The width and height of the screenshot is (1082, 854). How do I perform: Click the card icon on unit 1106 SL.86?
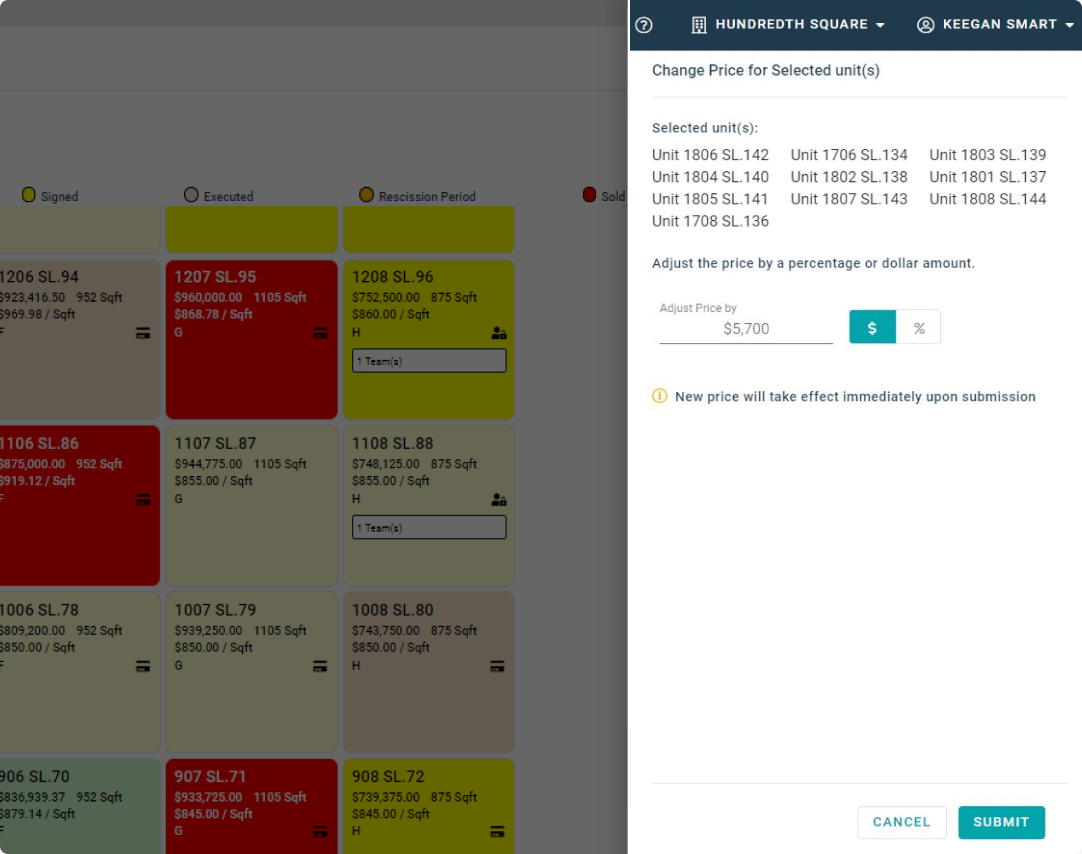click(143, 500)
